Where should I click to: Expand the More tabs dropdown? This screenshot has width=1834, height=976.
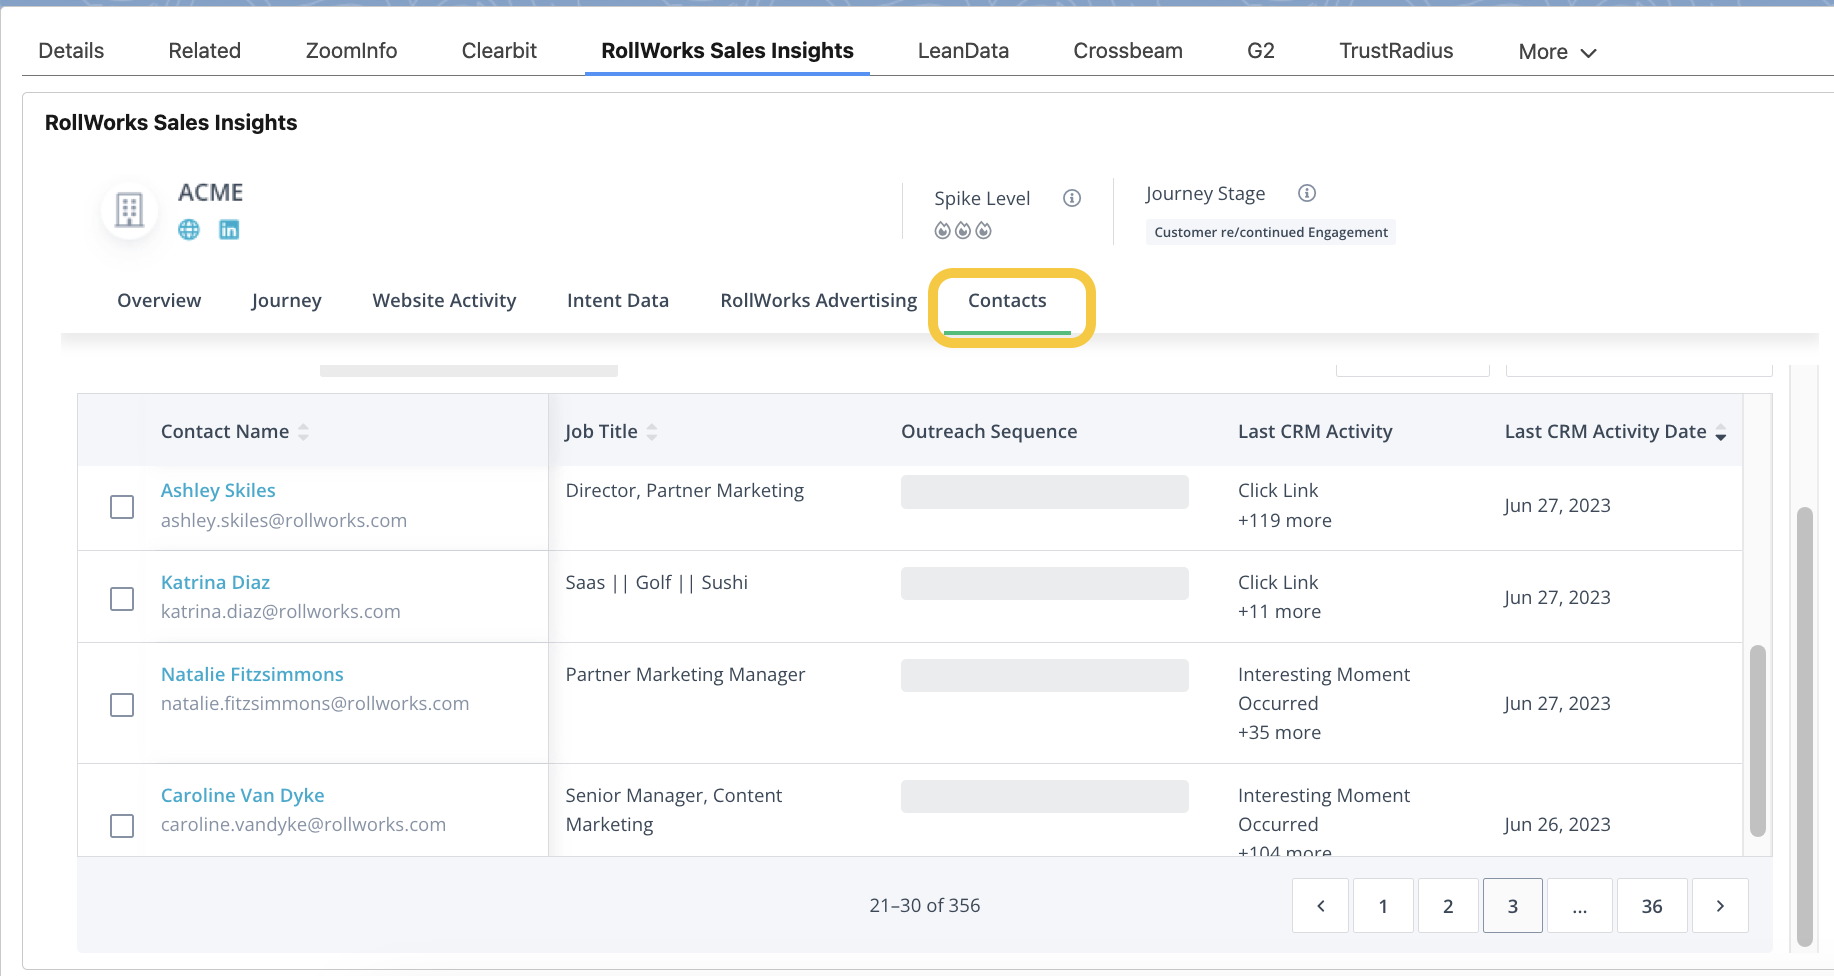pos(1556,52)
